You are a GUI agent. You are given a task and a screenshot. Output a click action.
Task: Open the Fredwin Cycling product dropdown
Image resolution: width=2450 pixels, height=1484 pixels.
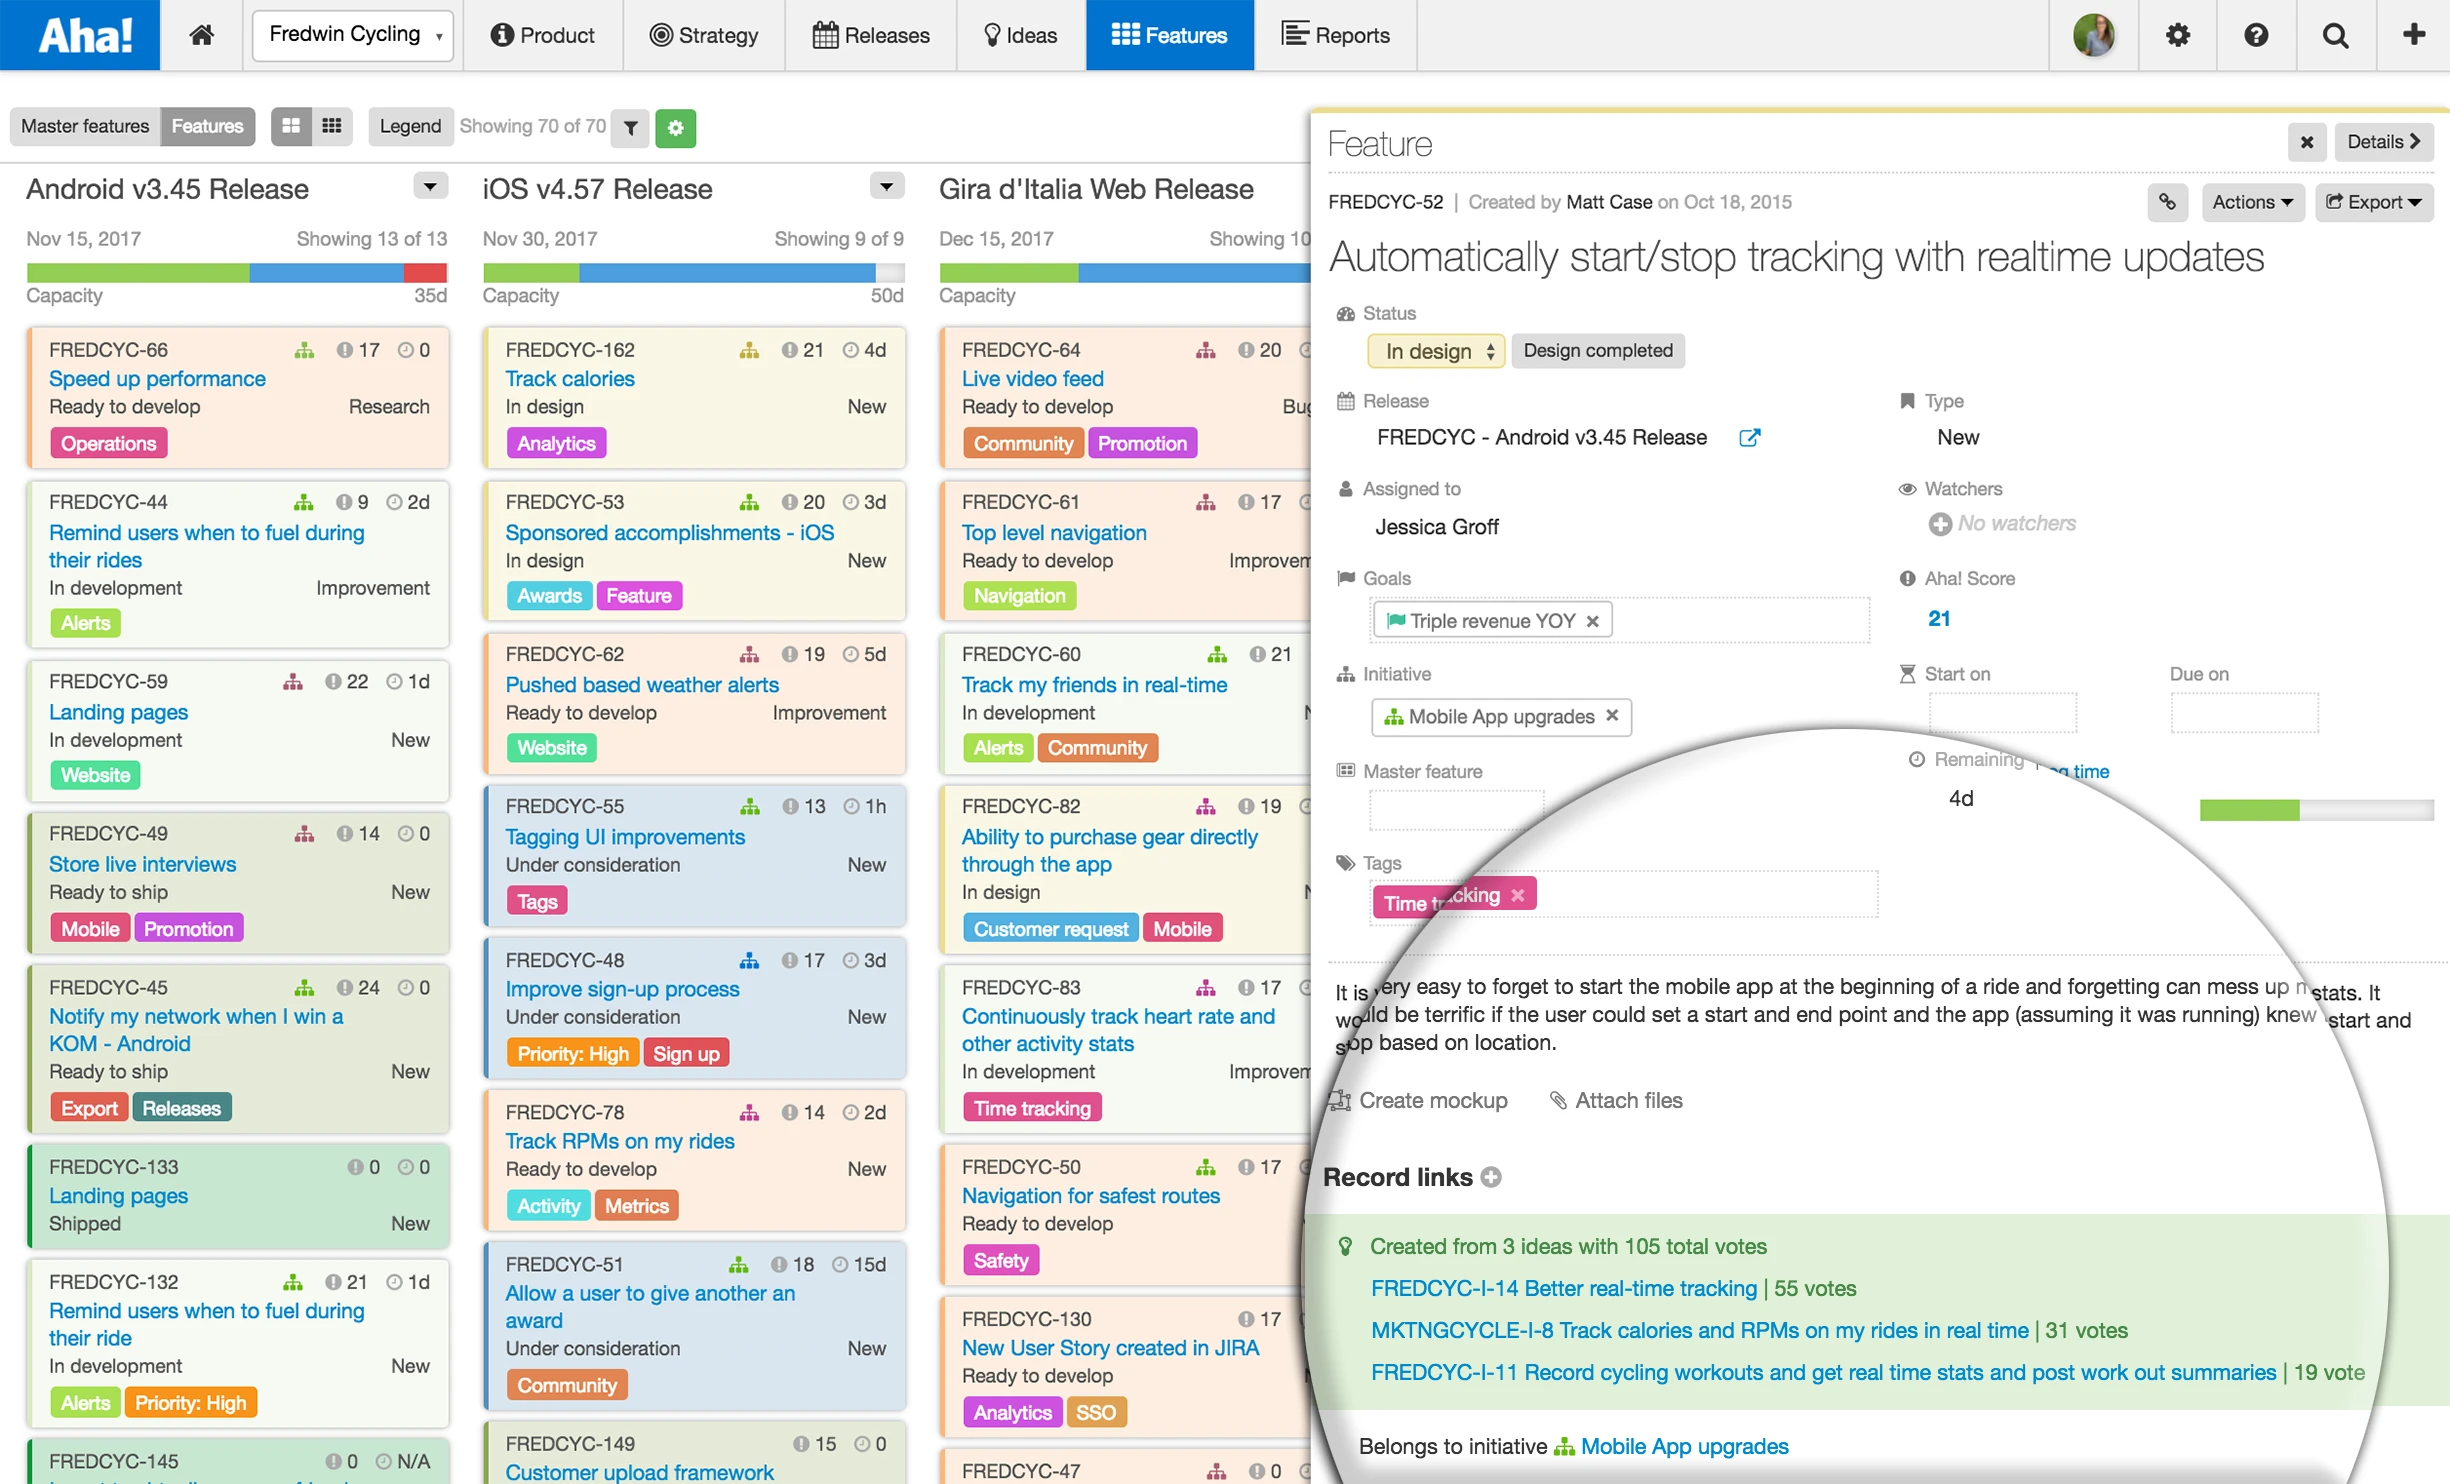[x=353, y=35]
